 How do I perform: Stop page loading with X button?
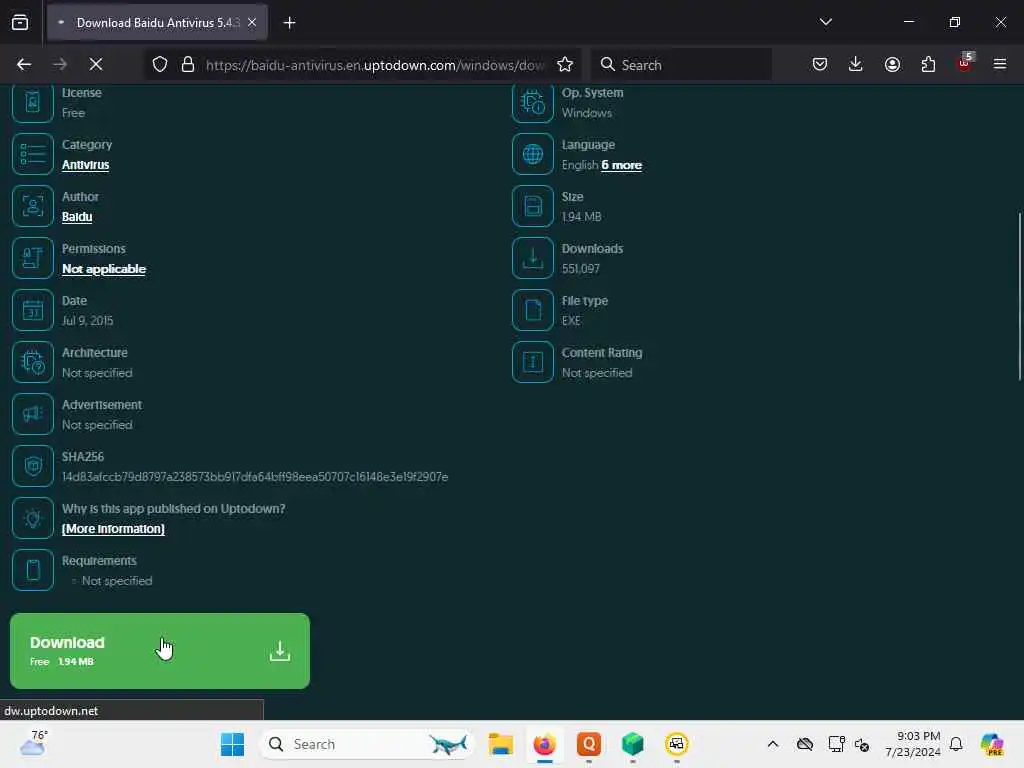coord(95,64)
